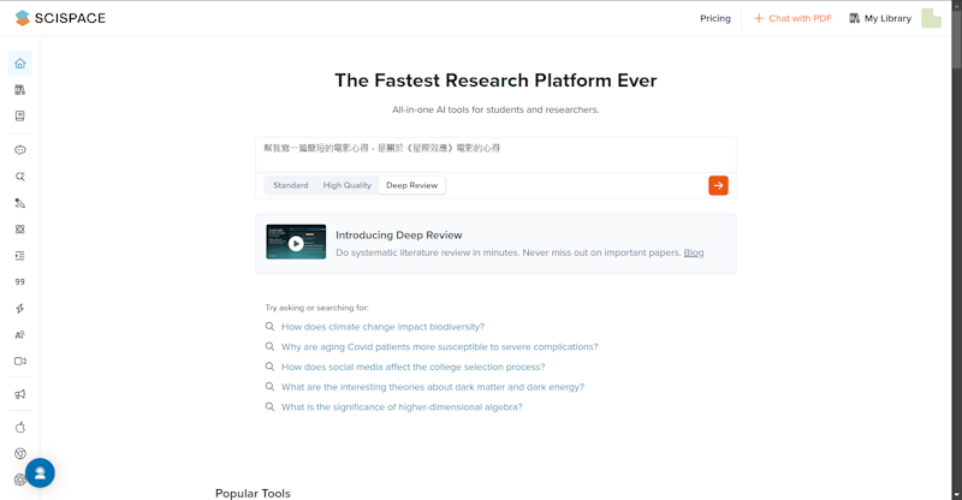Open My Library from the top bar
The height and width of the screenshot is (500, 962).
tap(880, 18)
